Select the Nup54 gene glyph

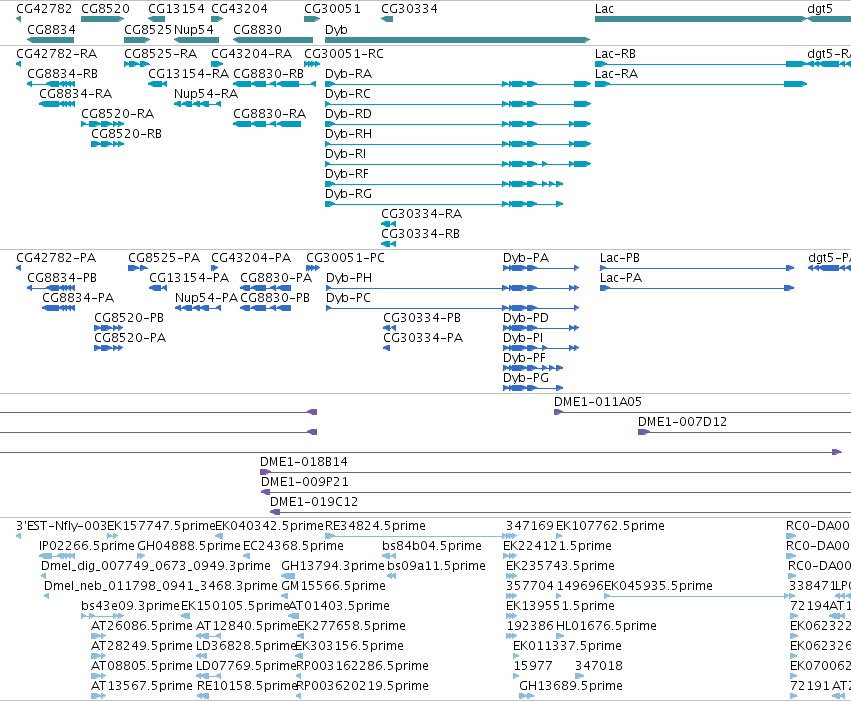196,40
